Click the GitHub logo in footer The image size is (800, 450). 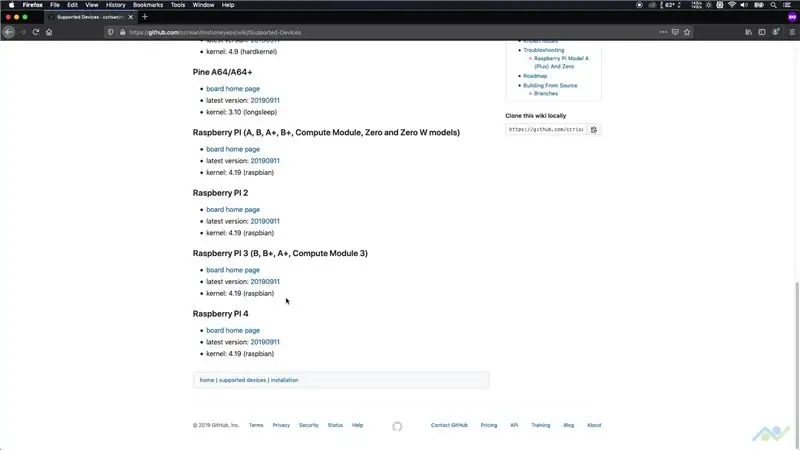click(x=397, y=426)
